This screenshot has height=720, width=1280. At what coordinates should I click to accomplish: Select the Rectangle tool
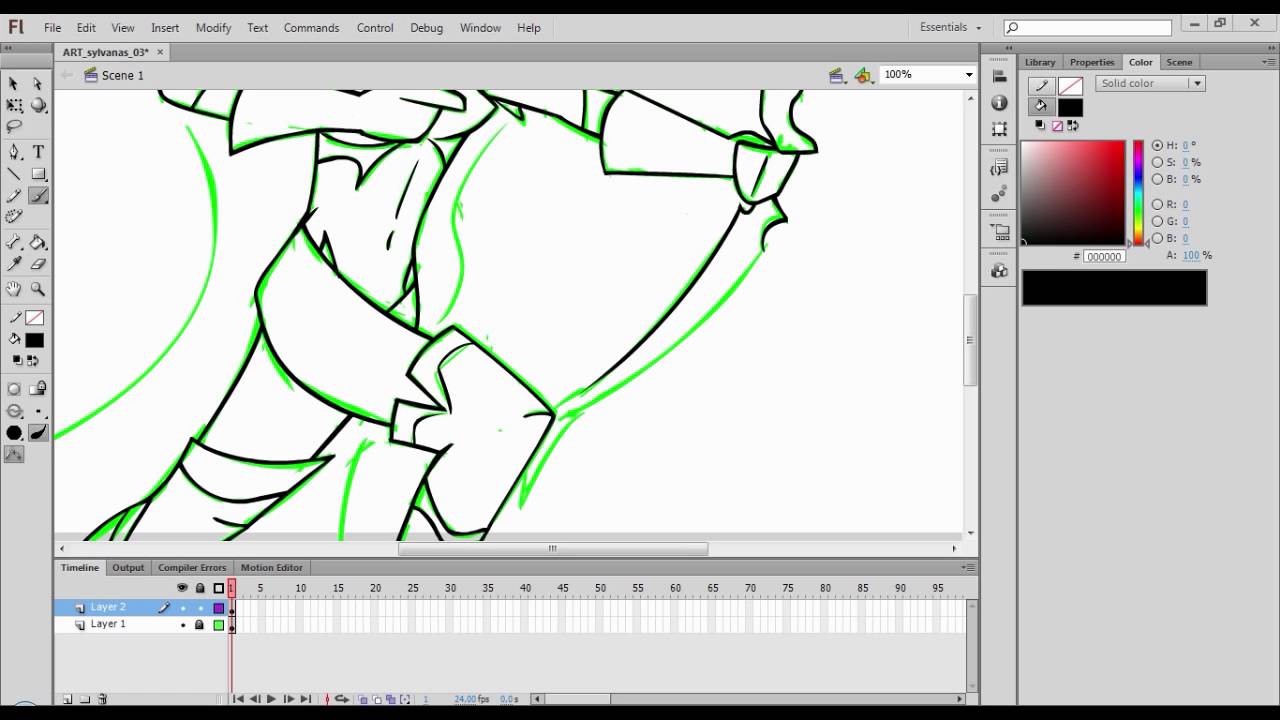[x=38, y=174]
